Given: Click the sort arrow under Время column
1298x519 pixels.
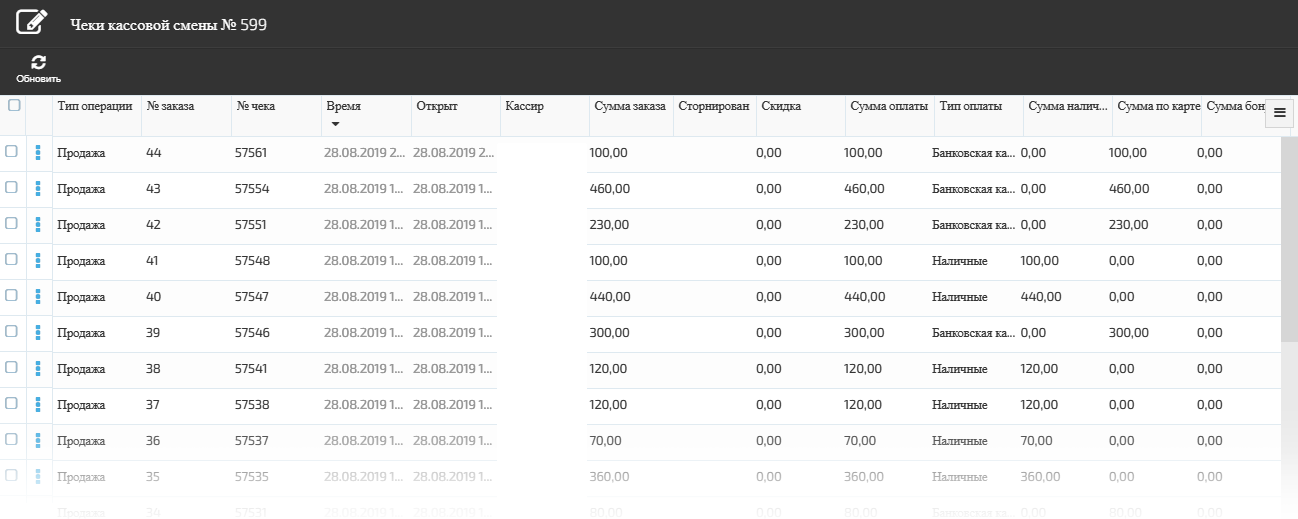Looking at the screenshot, I should click(336, 124).
